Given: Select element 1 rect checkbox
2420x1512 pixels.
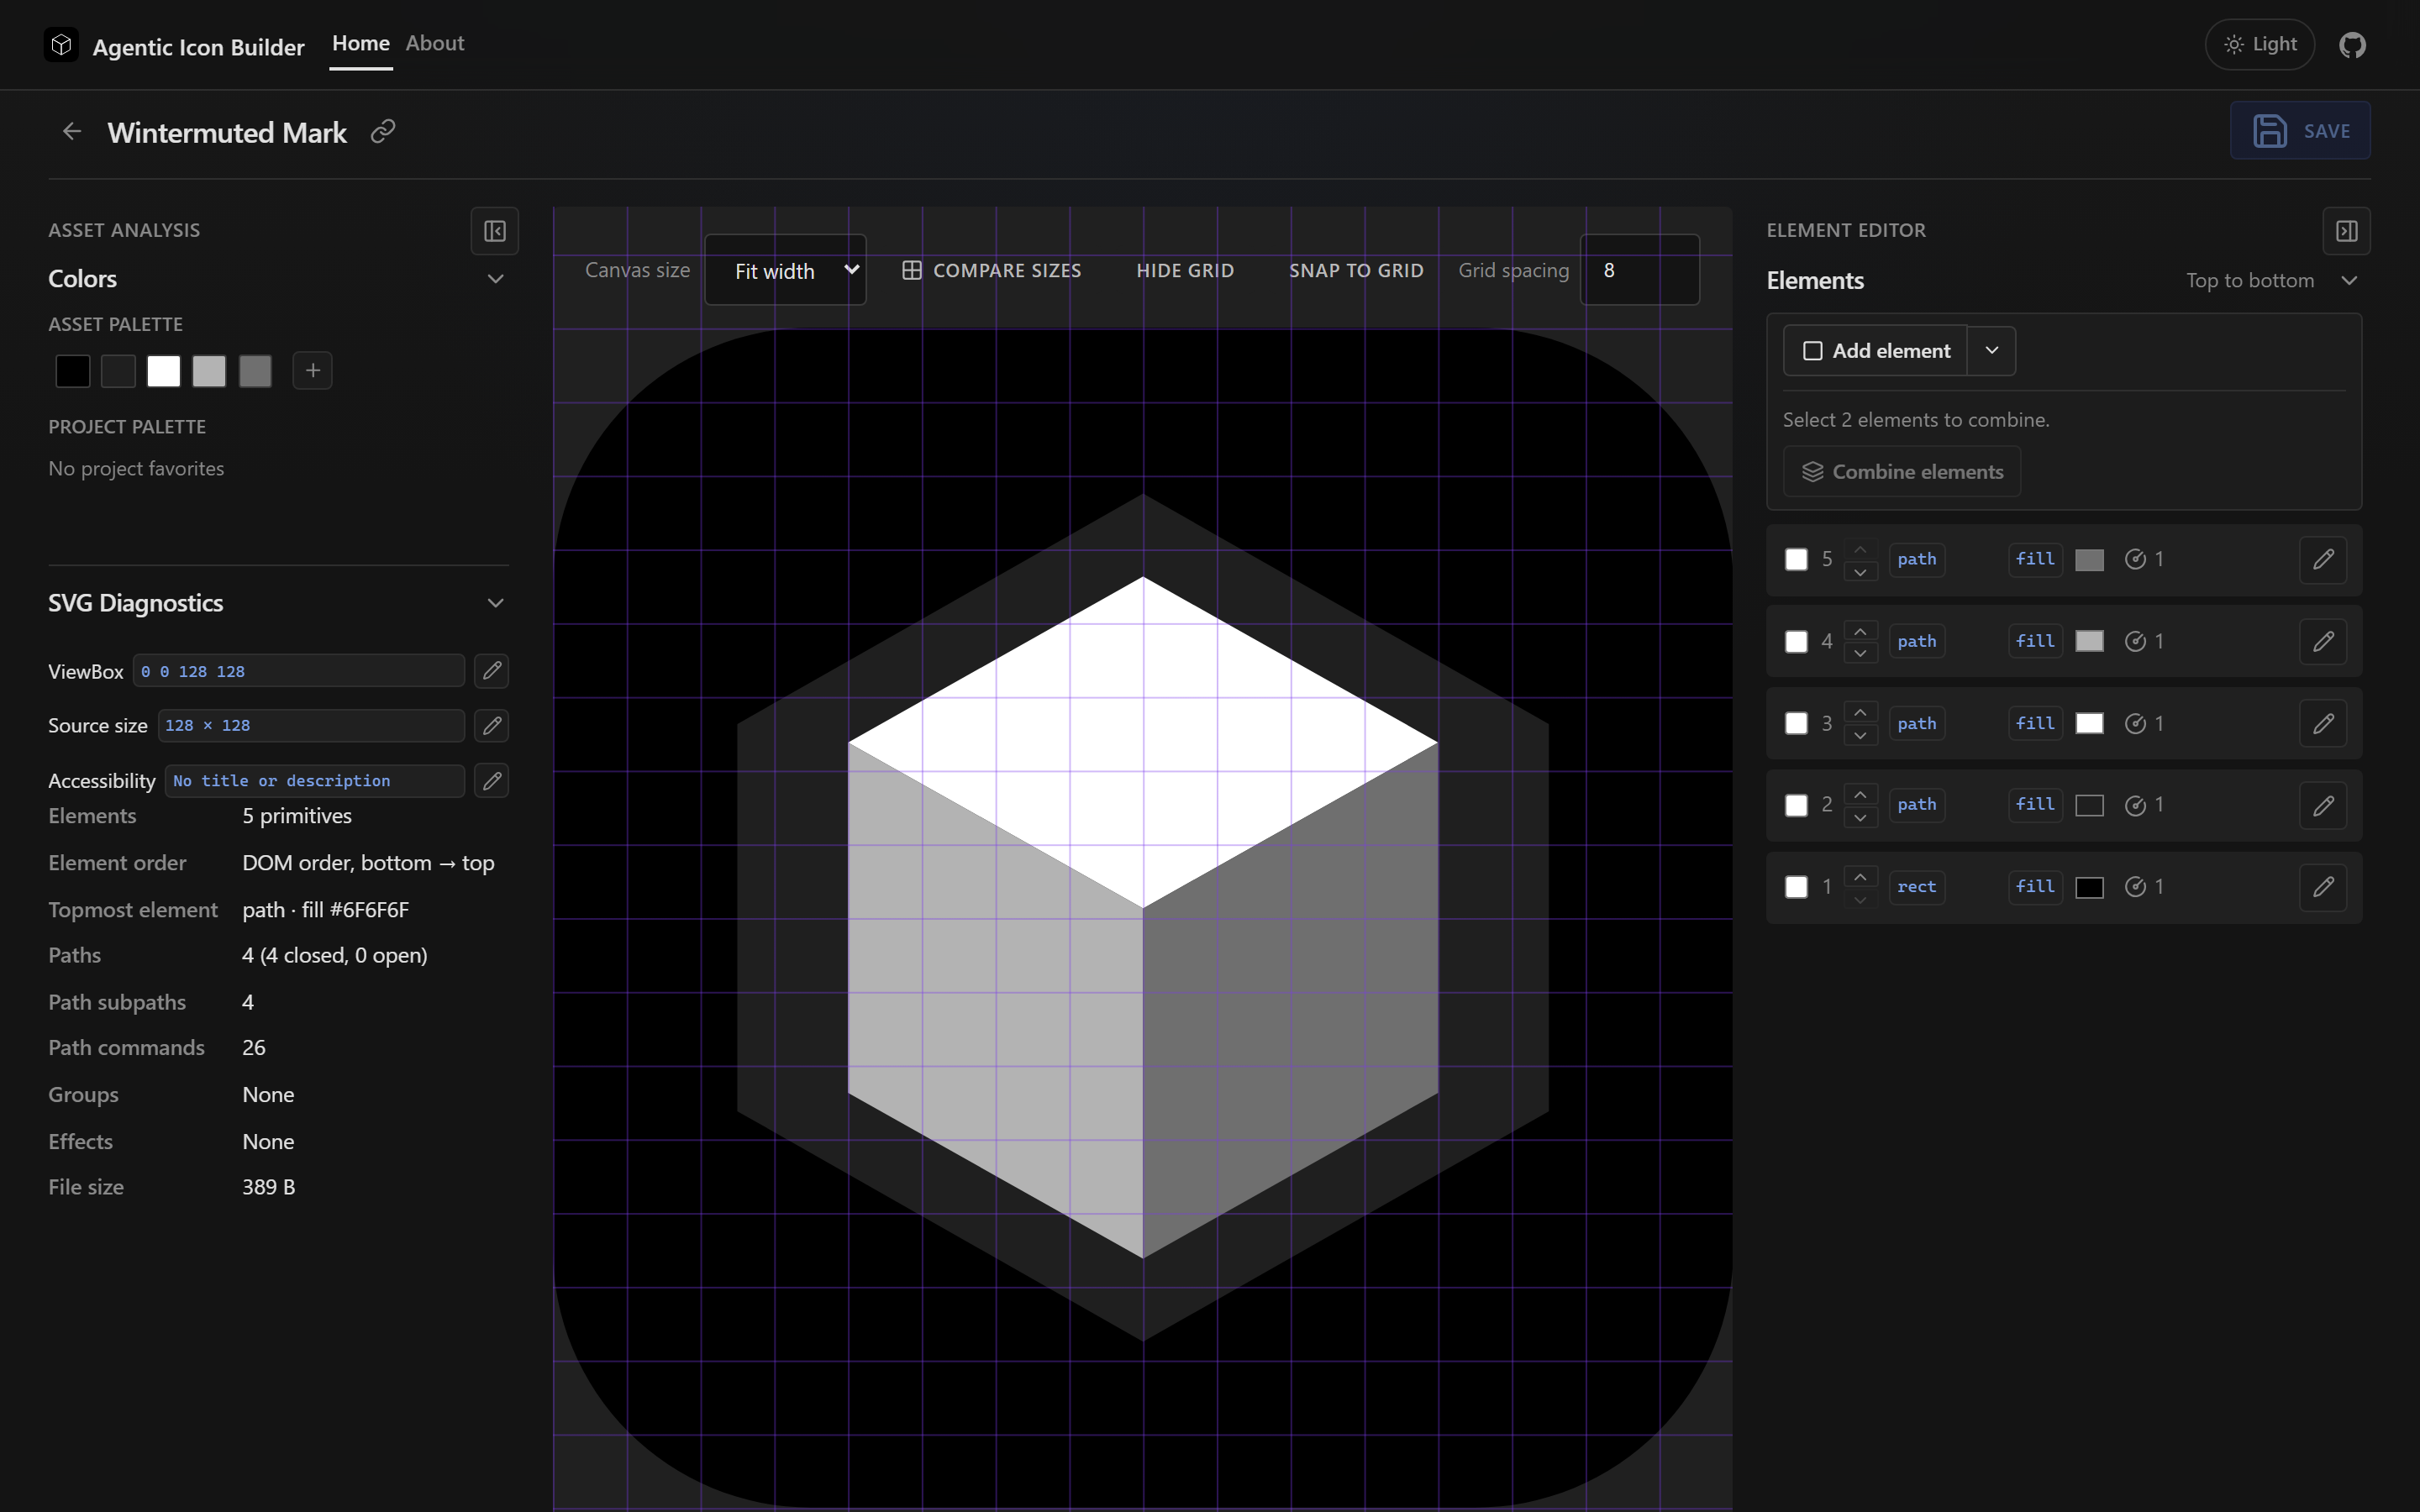Looking at the screenshot, I should [x=1796, y=887].
